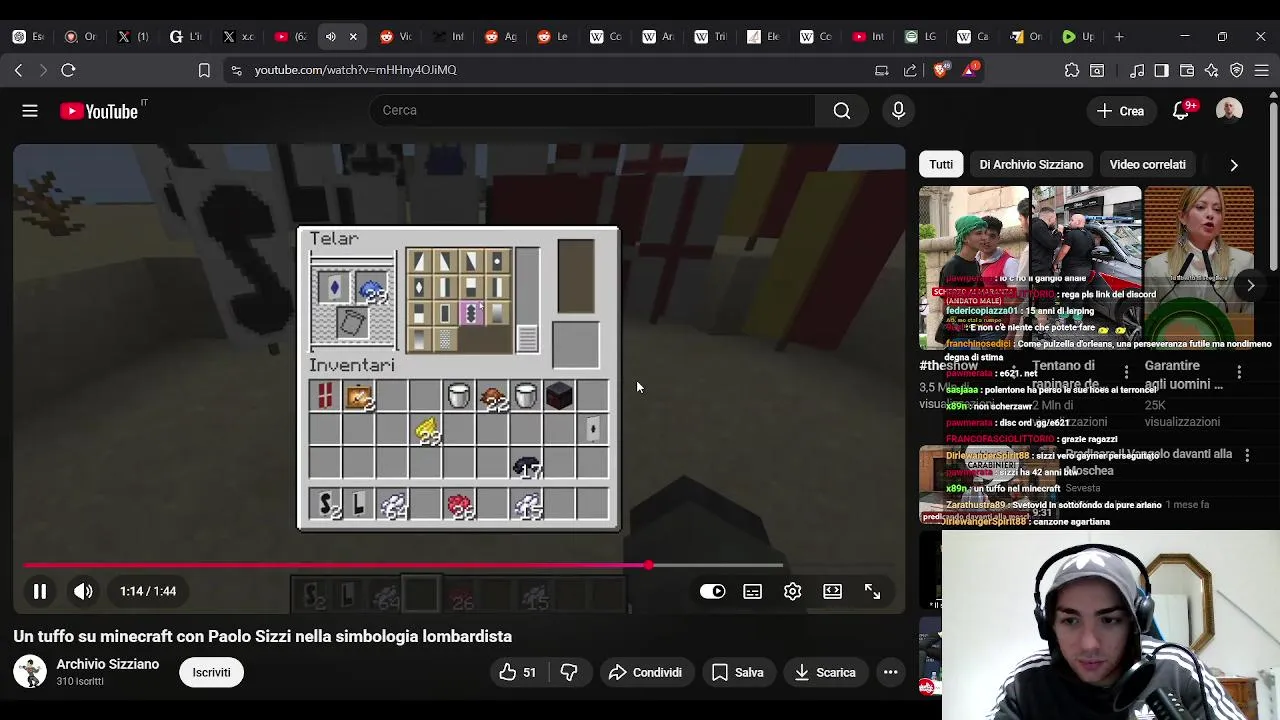
Task: Download via the Scarica button
Action: coord(825,672)
